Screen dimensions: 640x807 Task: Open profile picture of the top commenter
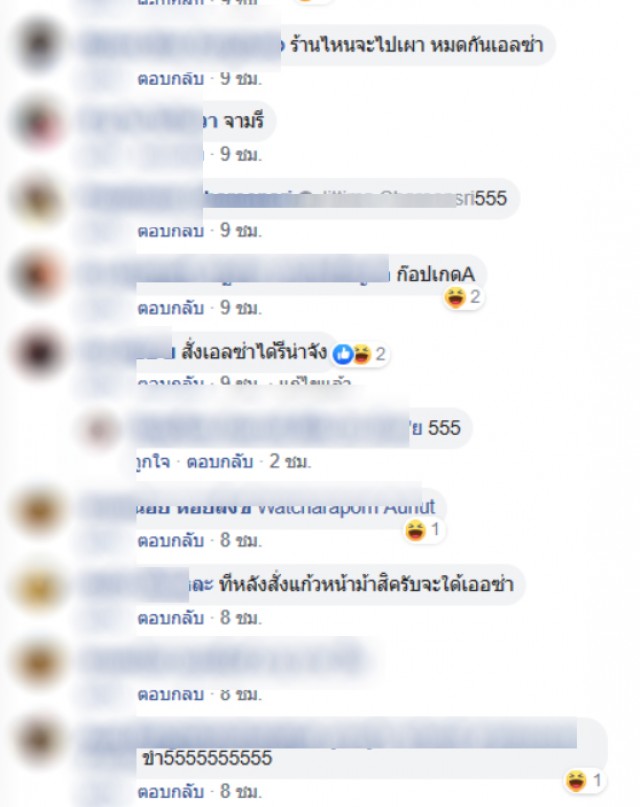click(38, 45)
